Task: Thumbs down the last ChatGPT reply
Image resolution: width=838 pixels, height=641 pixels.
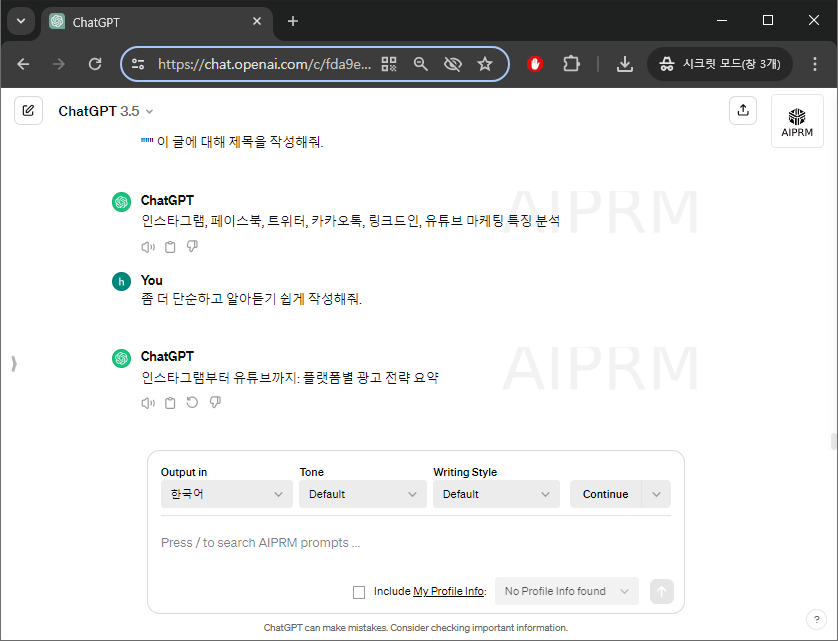Action: coord(215,403)
